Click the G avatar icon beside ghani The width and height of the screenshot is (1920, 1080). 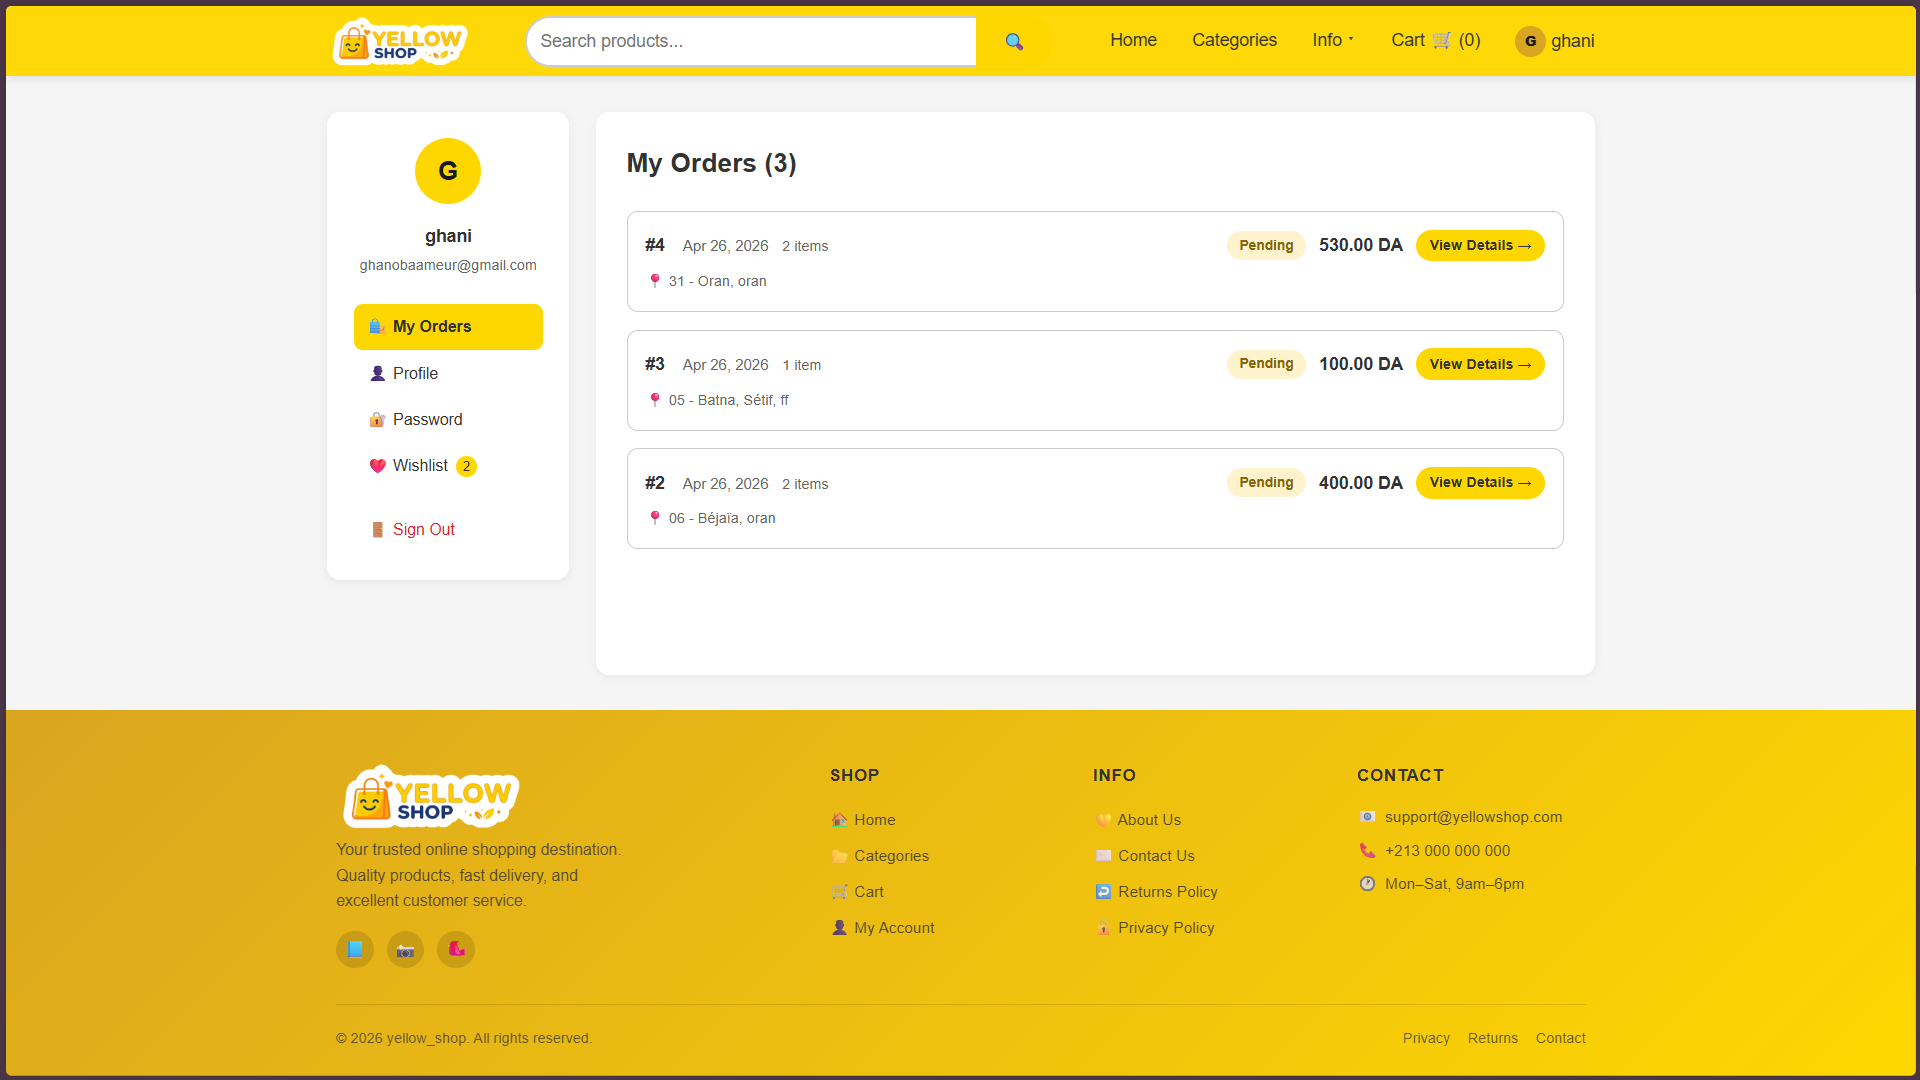(x=1530, y=41)
